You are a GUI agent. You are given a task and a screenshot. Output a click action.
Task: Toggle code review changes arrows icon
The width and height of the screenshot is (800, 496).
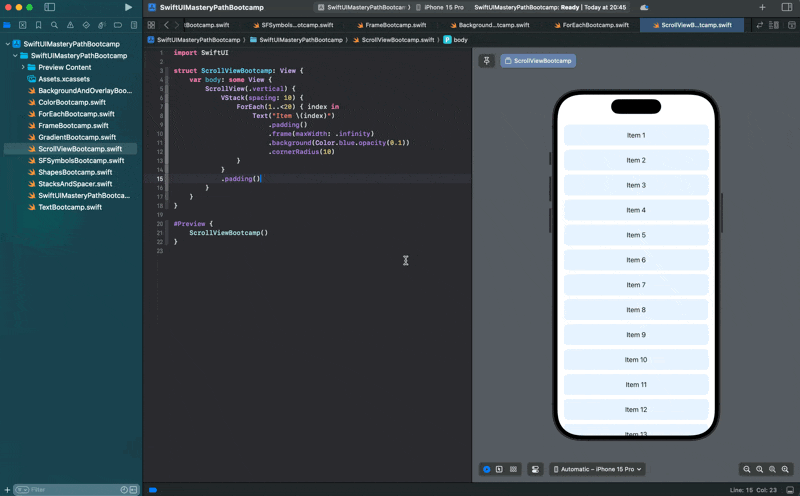point(759,25)
